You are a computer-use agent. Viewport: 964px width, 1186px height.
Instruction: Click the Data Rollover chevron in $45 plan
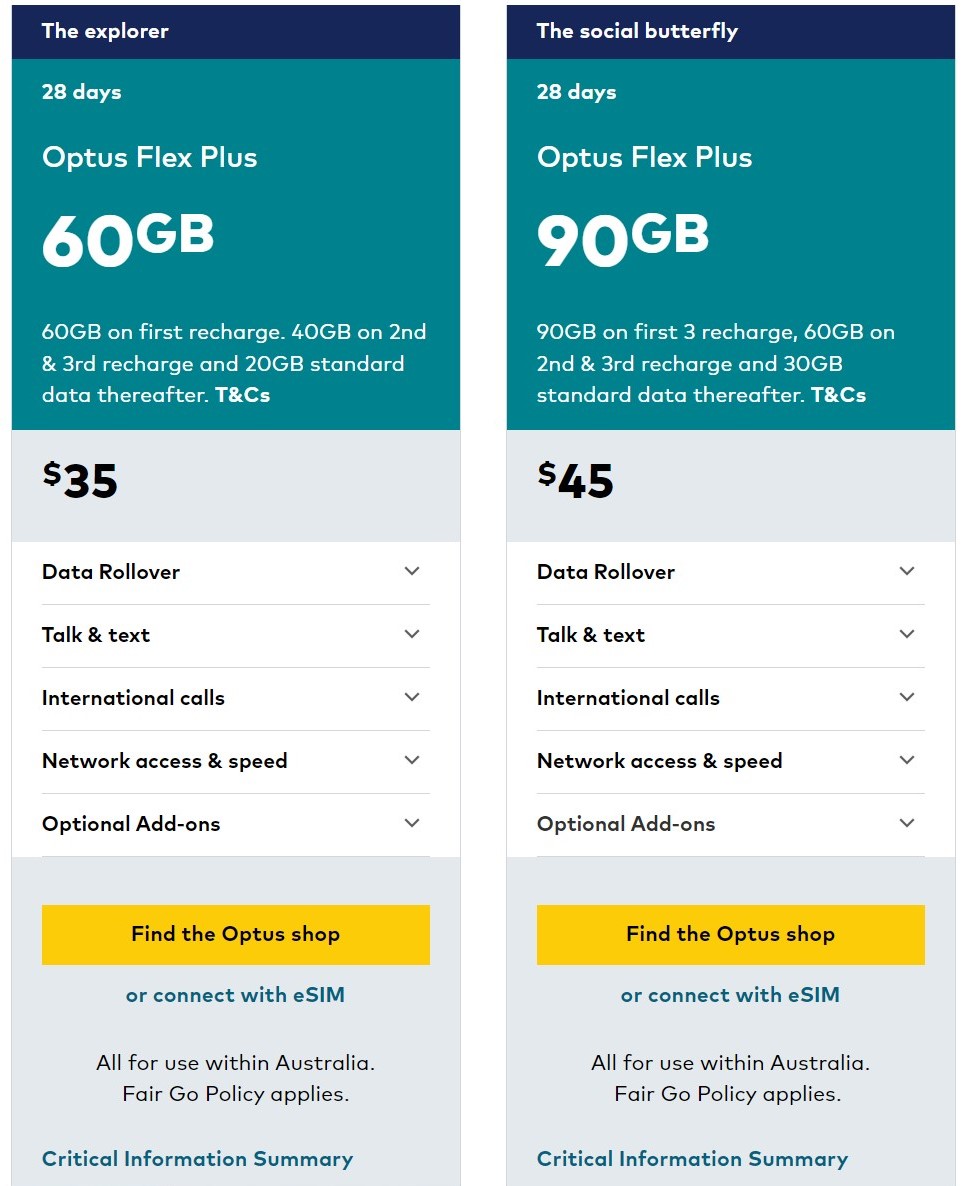pyautogui.click(x=906, y=571)
